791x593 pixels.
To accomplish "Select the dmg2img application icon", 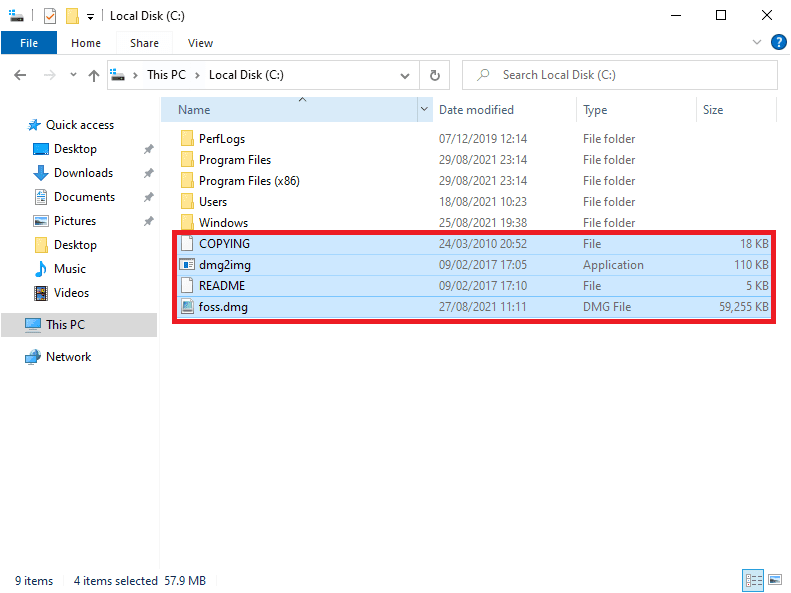I will click(x=187, y=265).
